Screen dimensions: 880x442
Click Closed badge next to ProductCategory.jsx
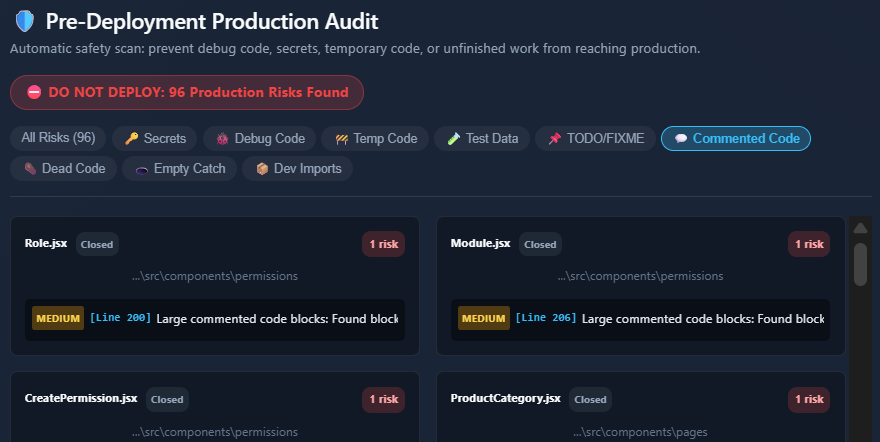(590, 399)
